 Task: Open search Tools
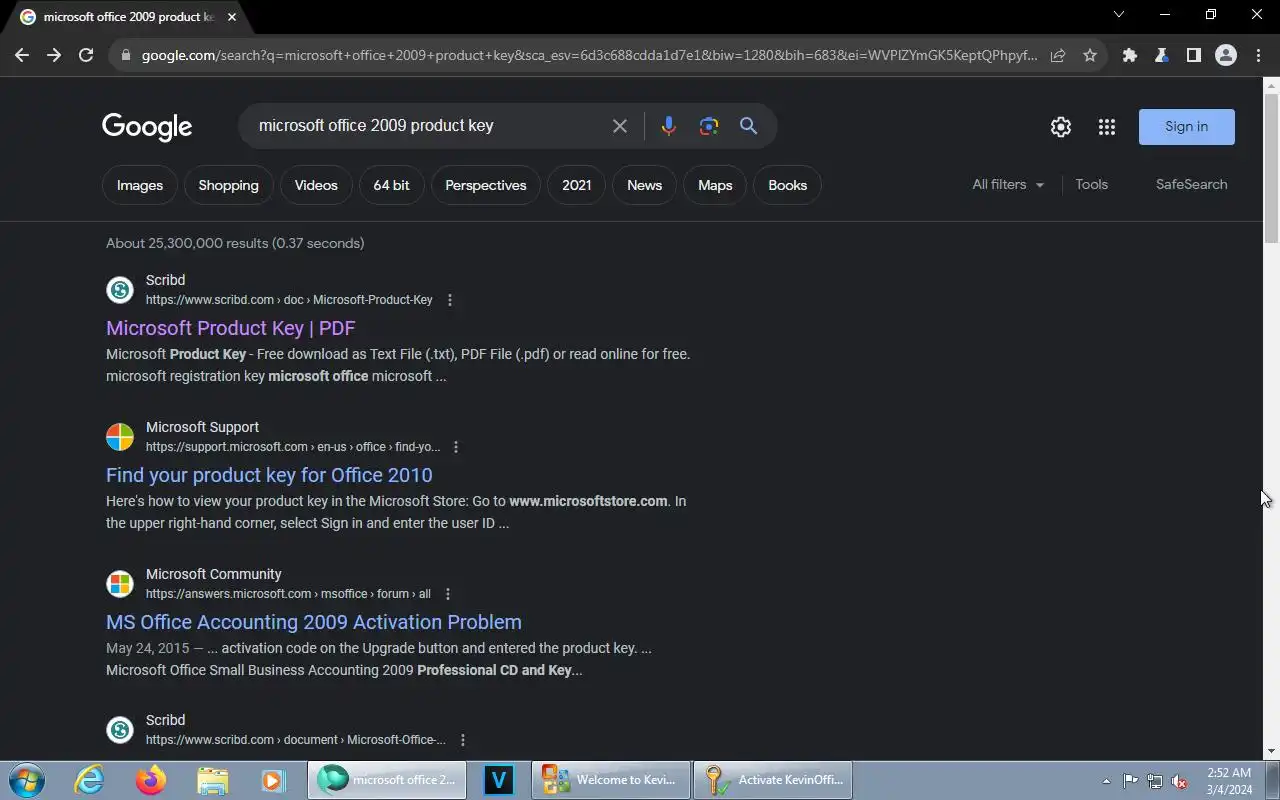point(1091,185)
